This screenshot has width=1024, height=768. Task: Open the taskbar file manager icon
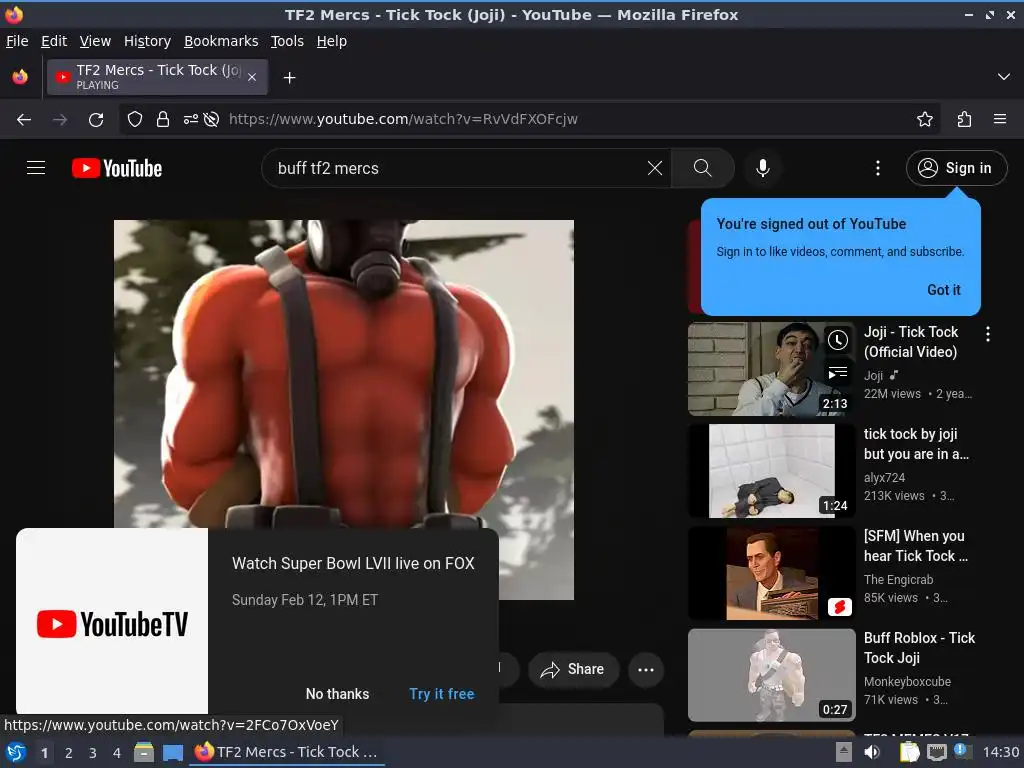click(144, 753)
